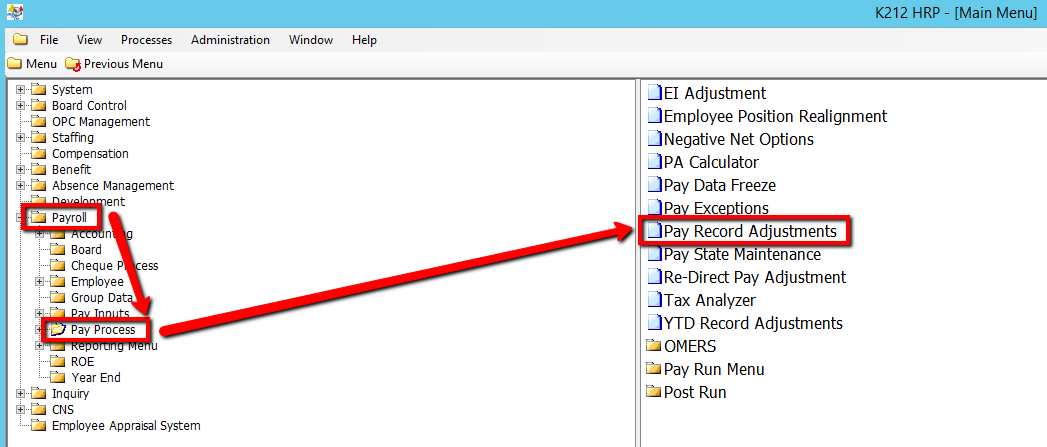The height and width of the screenshot is (447, 1047).
Task: Open Pay Record Adjustments
Action: (750, 231)
